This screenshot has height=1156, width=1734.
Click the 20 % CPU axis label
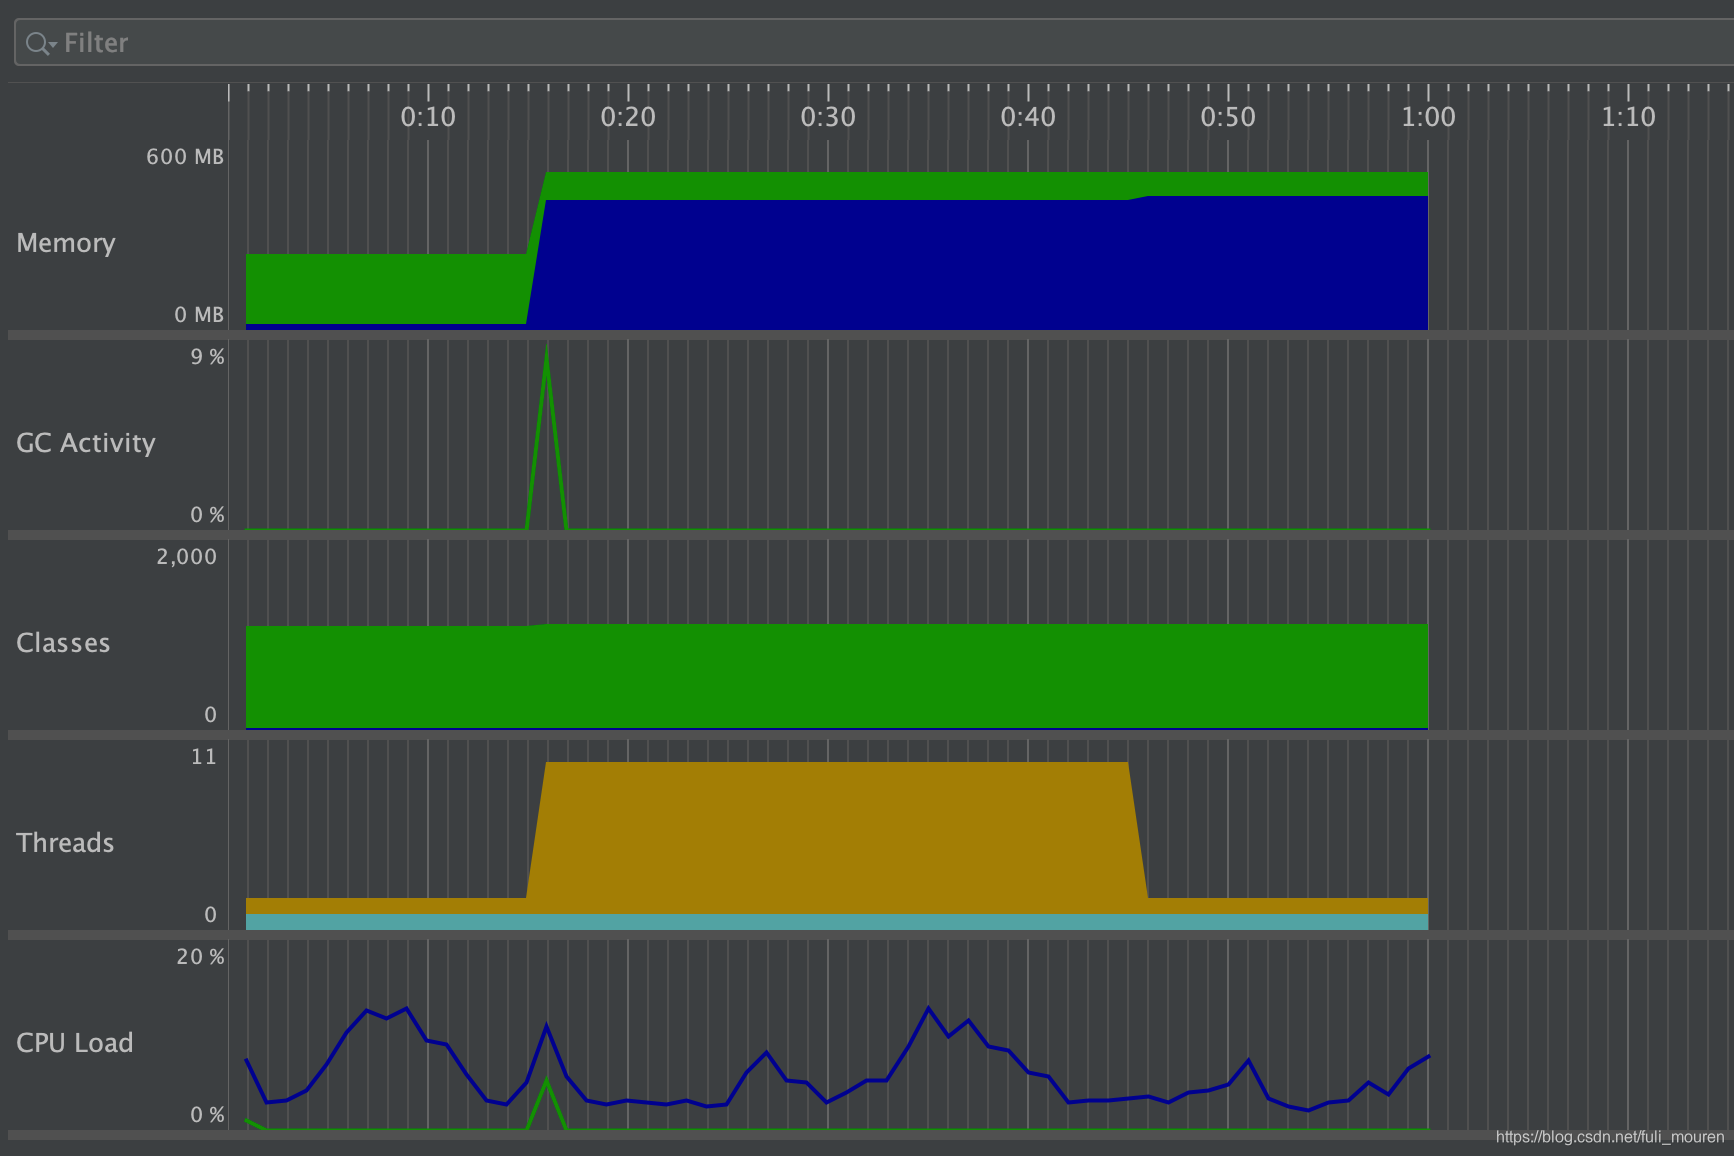(x=200, y=957)
